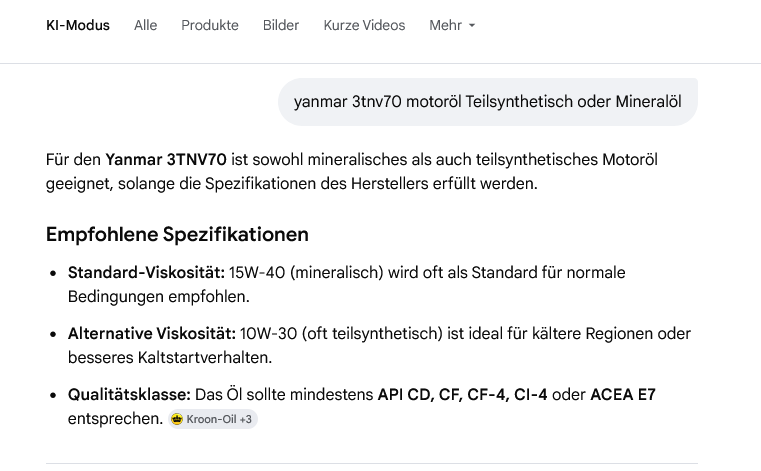
Task: Go to the Bilder tab
Action: click(281, 25)
